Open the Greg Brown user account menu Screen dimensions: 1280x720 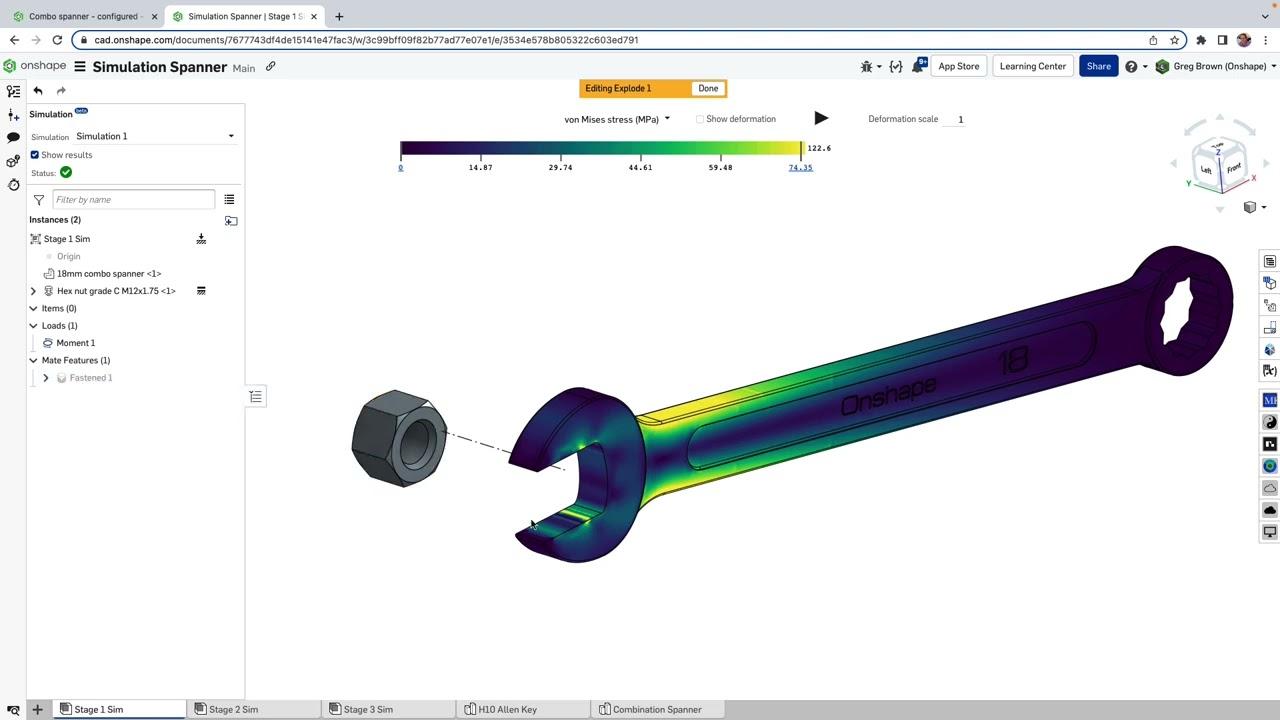tap(1217, 66)
